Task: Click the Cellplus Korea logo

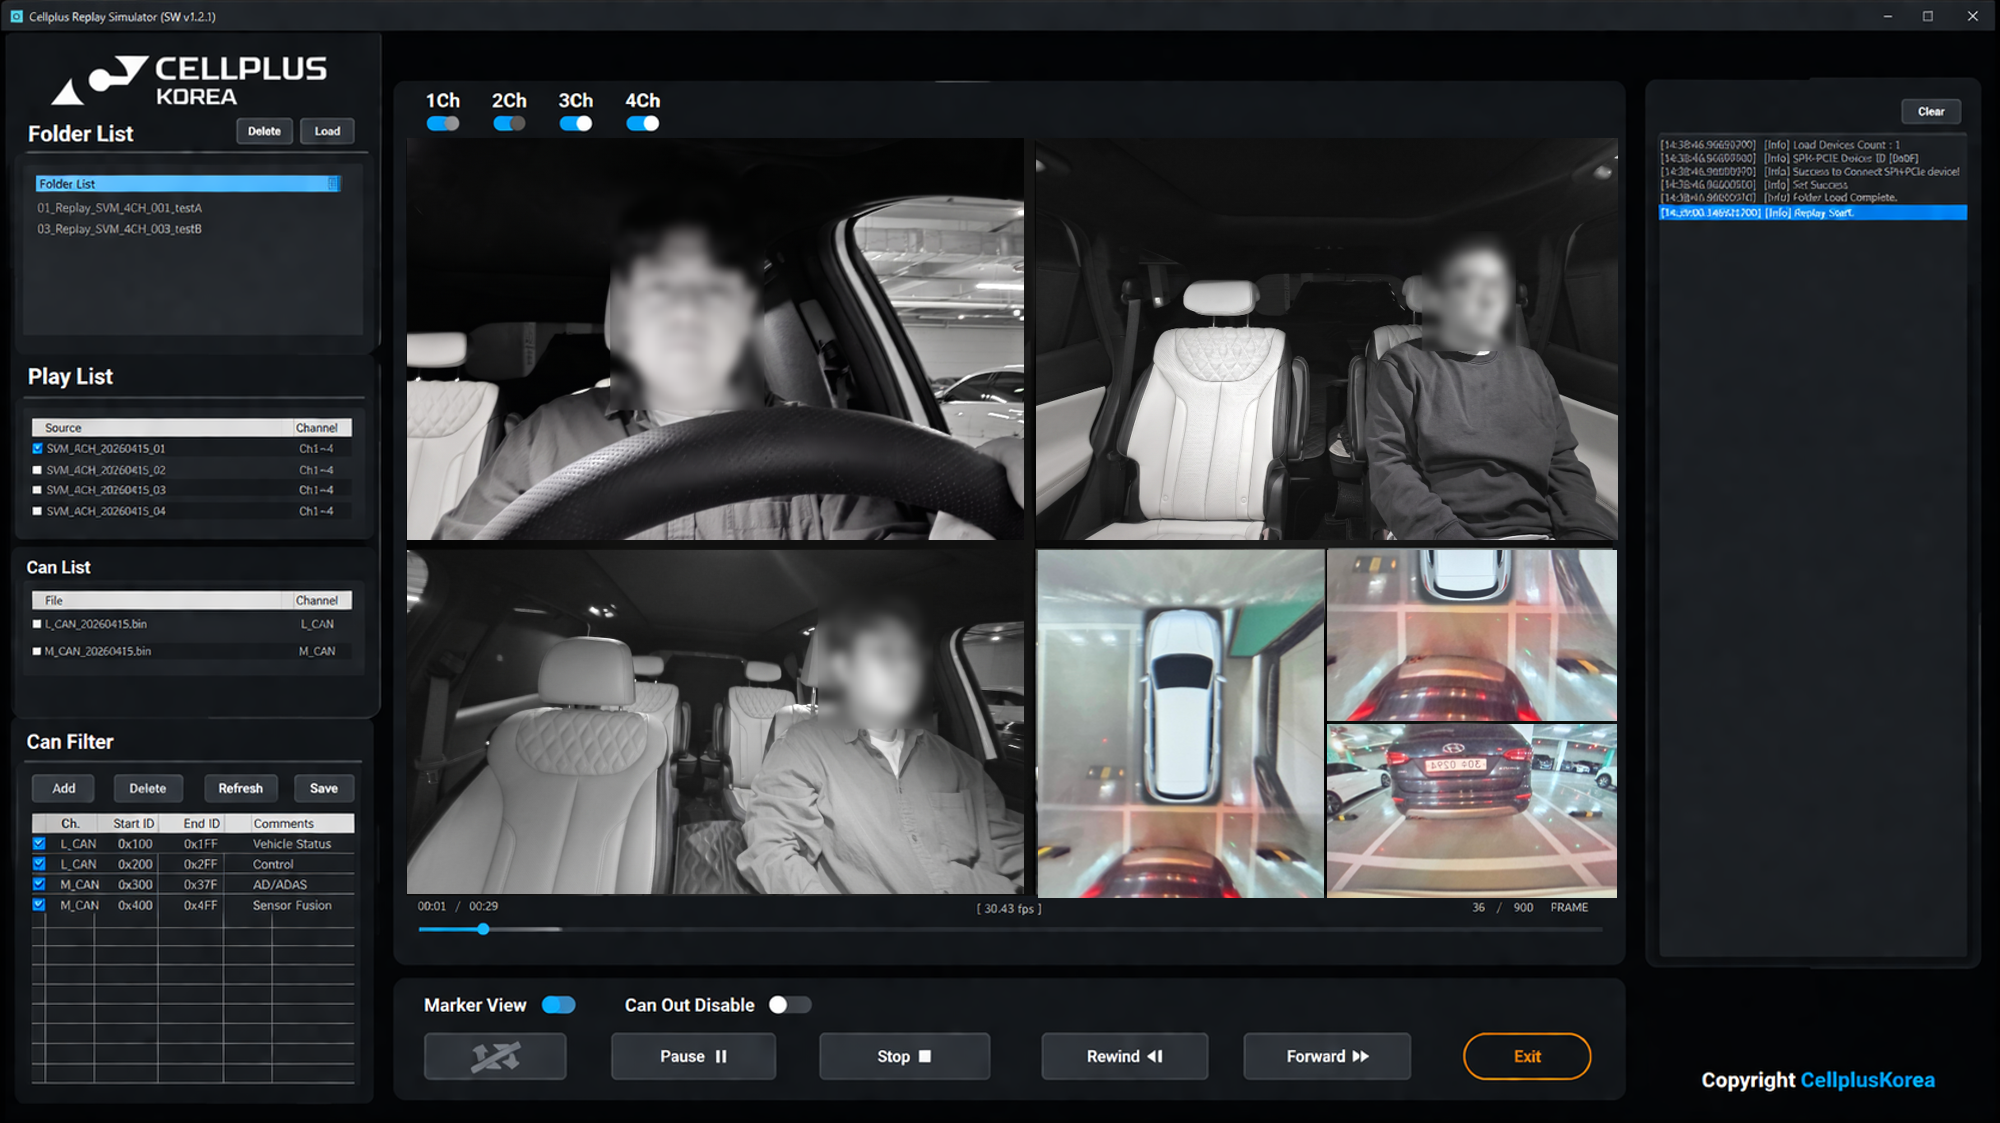Action: (x=190, y=80)
